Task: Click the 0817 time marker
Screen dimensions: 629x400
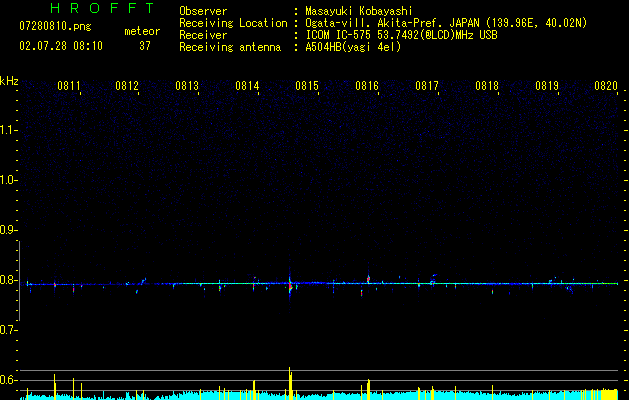Action: (x=427, y=86)
